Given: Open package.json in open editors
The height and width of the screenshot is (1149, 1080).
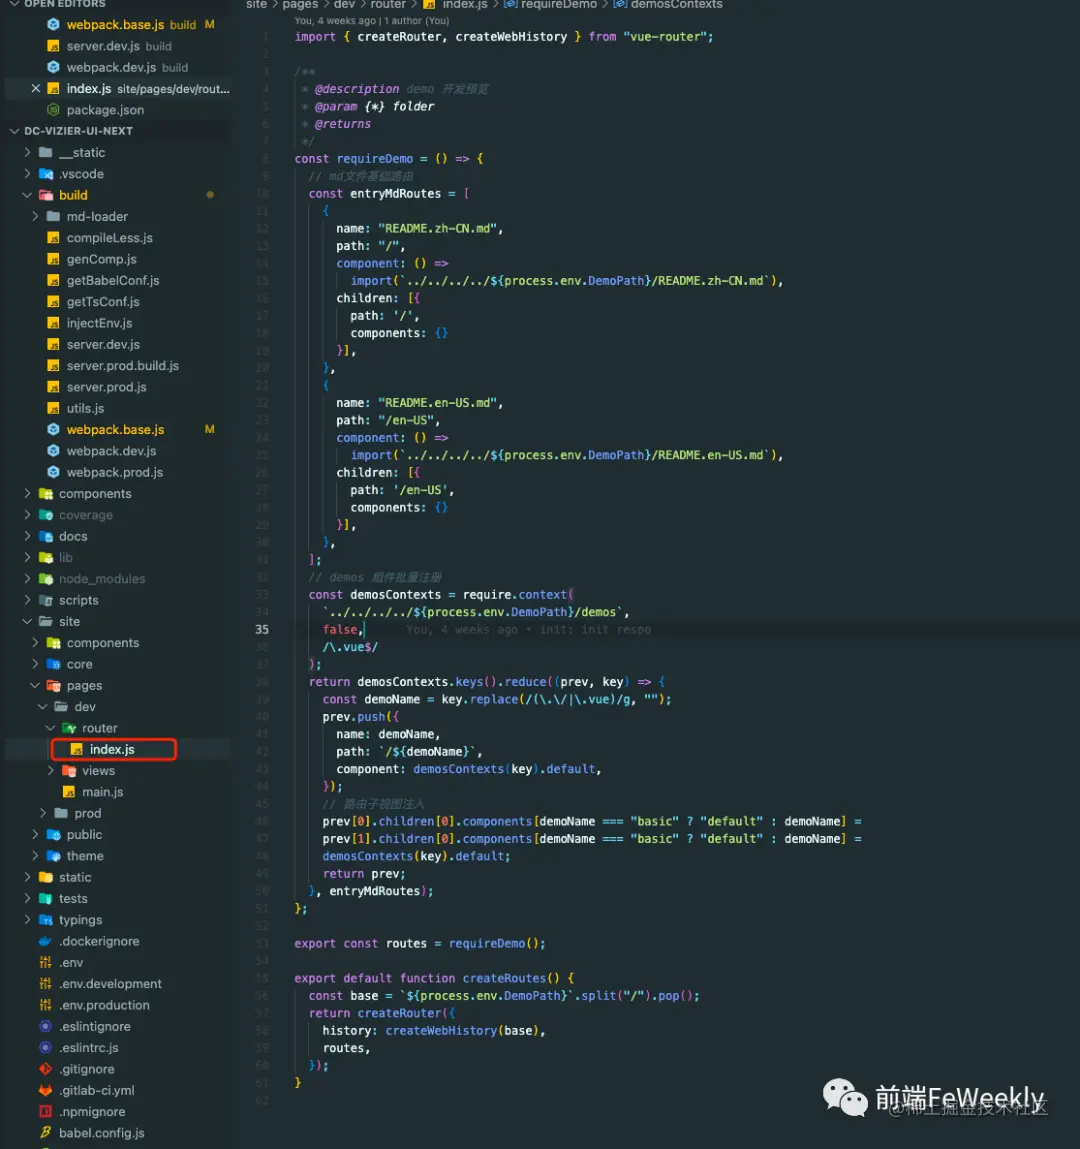Looking at the screenshot, I should pyautogui.click(x=105, y=110).
